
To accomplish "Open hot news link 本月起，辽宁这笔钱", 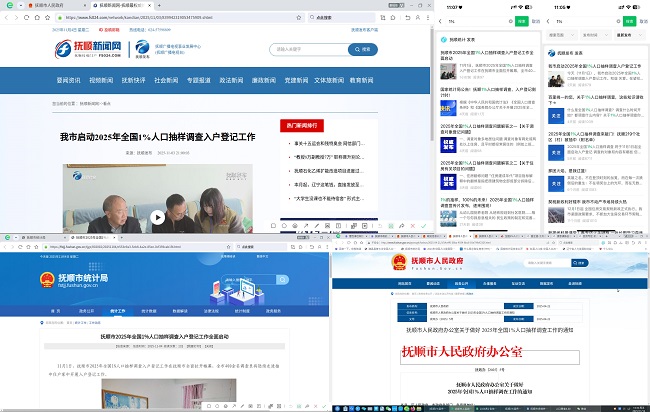I will [329, 184].
